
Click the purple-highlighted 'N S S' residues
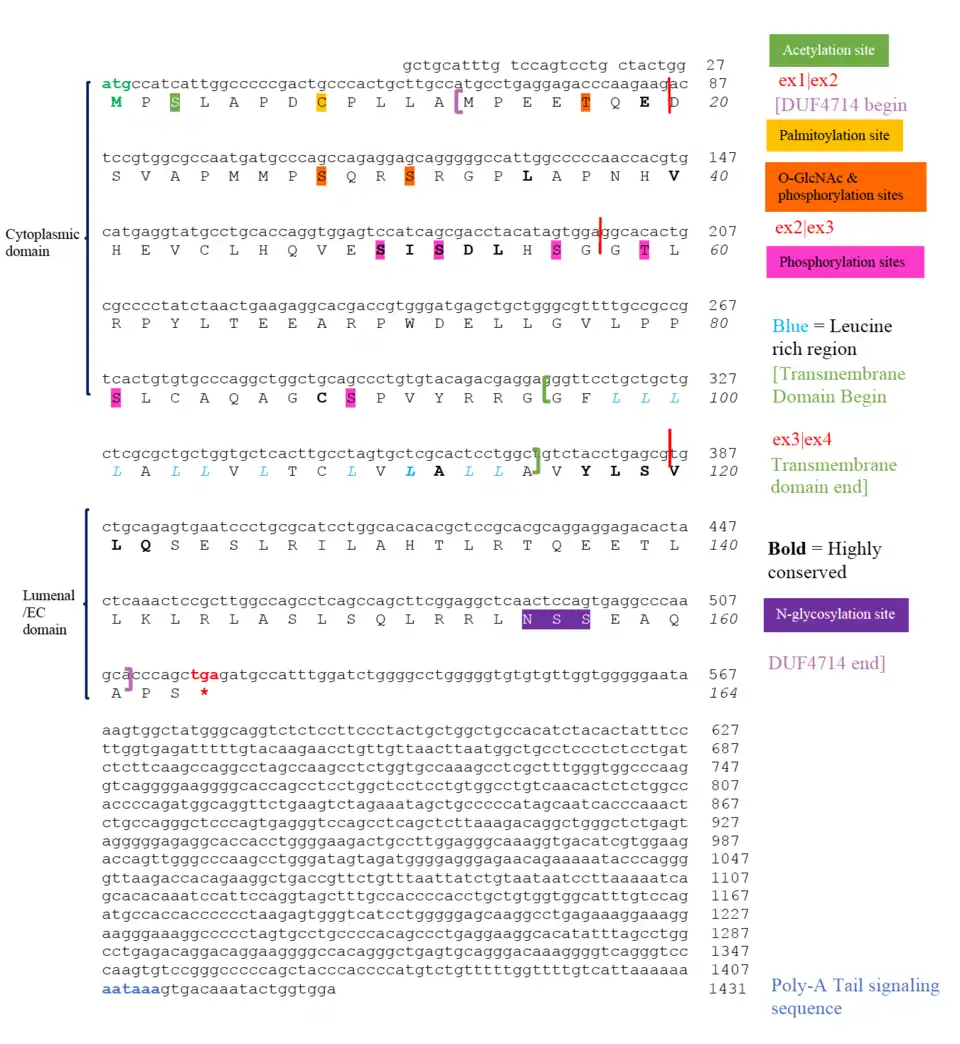556,619
